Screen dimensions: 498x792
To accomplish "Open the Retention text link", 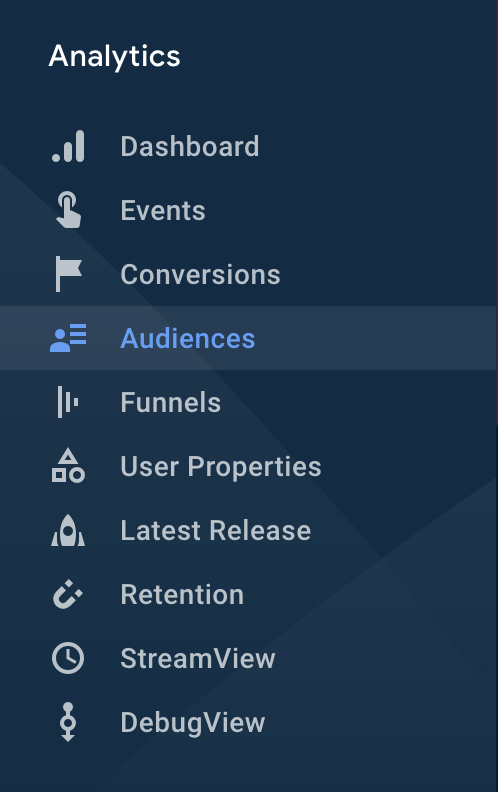I will (x=182, y=594).
